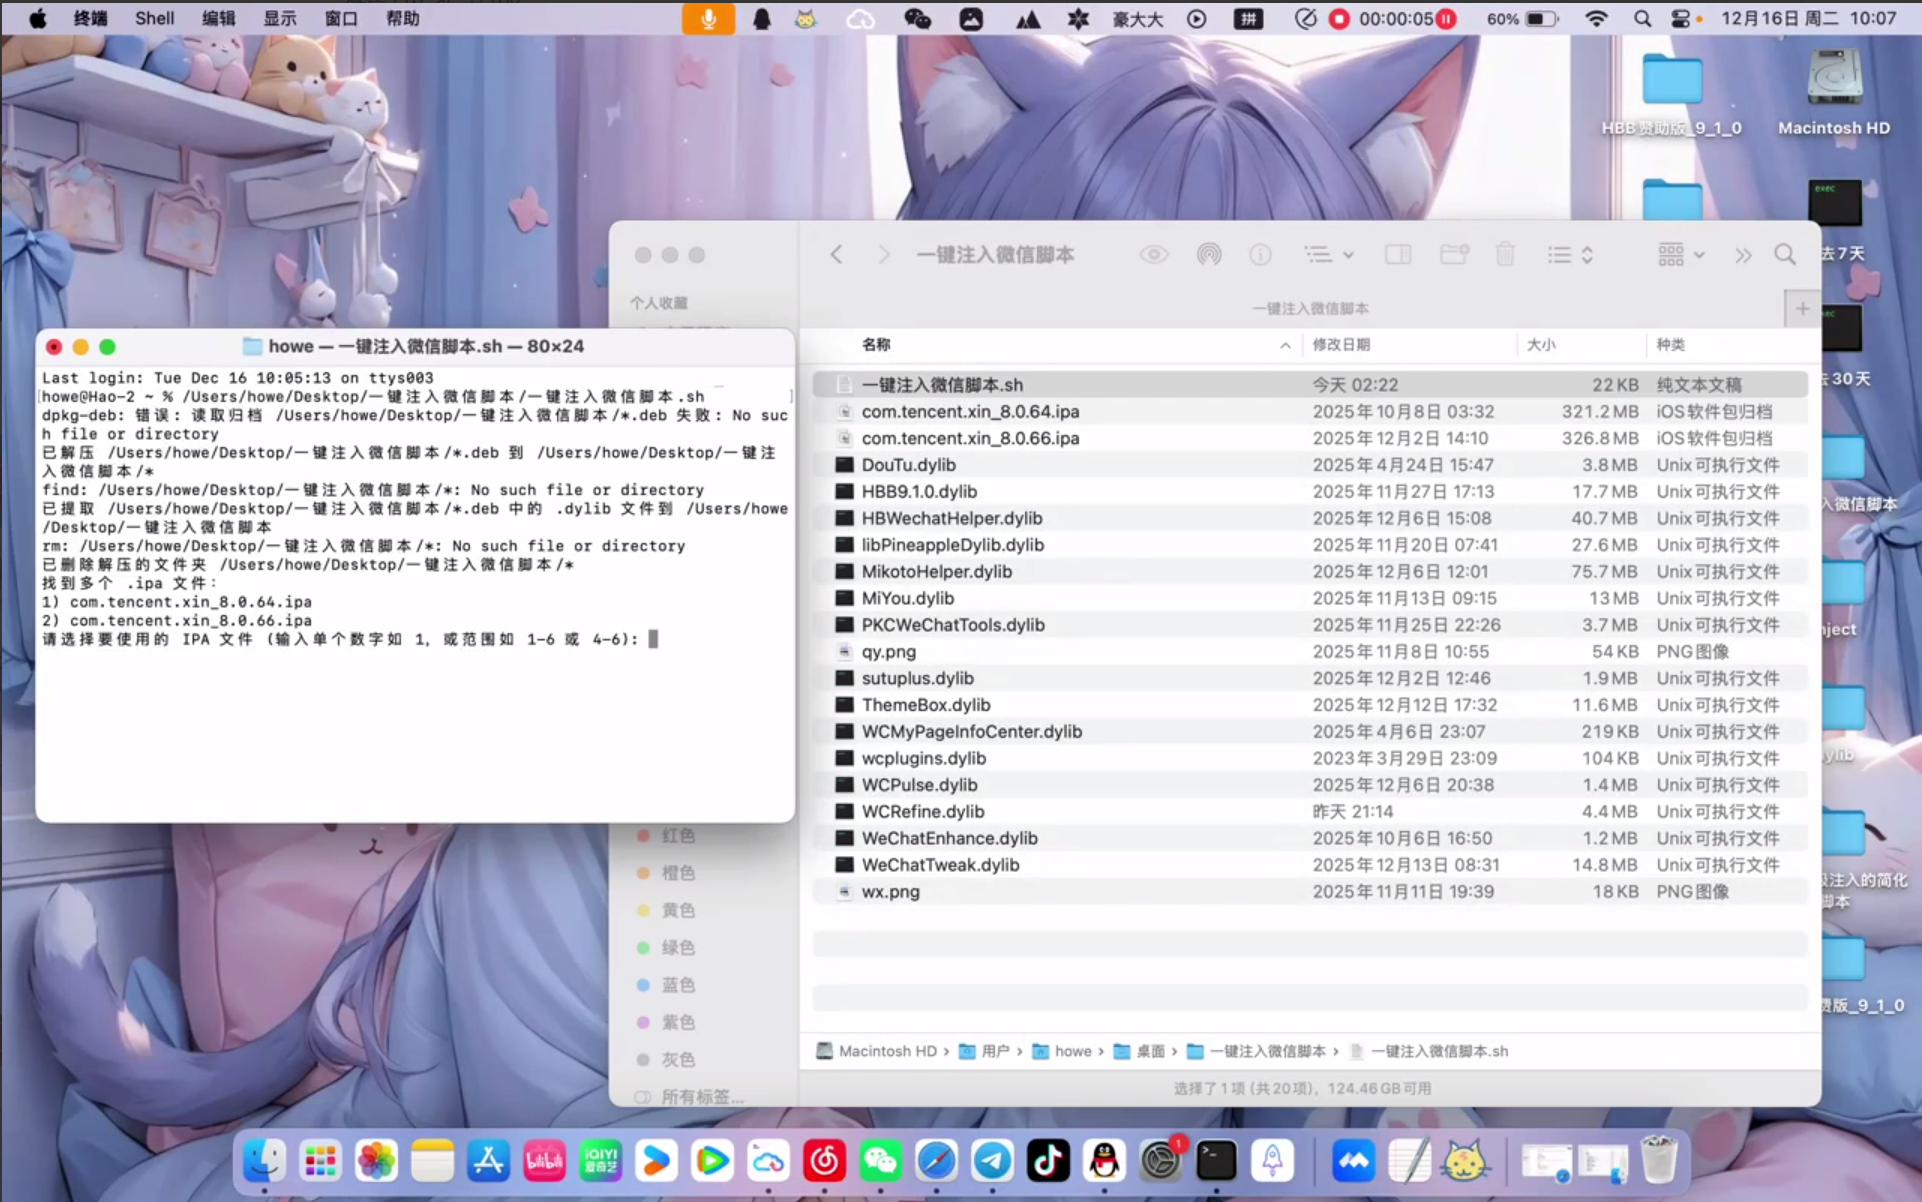Click the Trash icon in Finder toolbar
Image resolution: width=1922 pixels, height=1202 pixels.
coord(1505,255)
